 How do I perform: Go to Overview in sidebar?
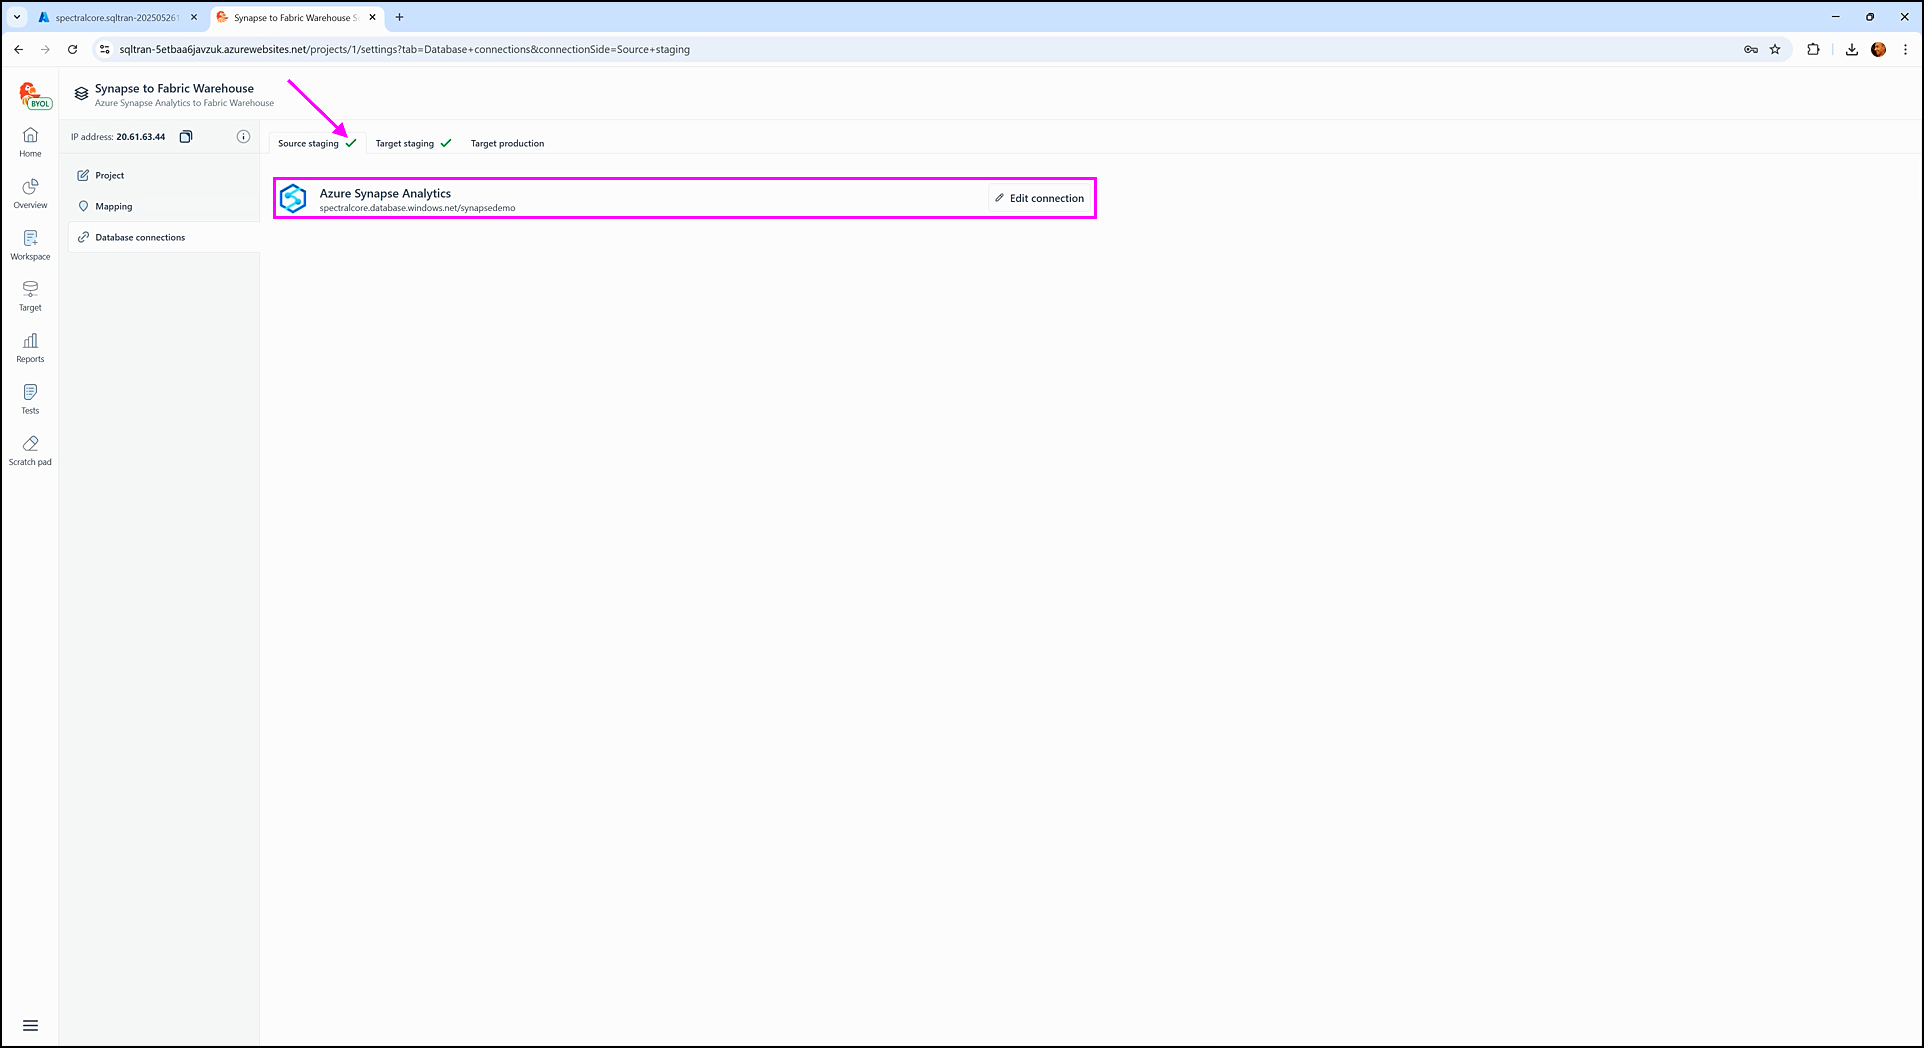point(30,193)
